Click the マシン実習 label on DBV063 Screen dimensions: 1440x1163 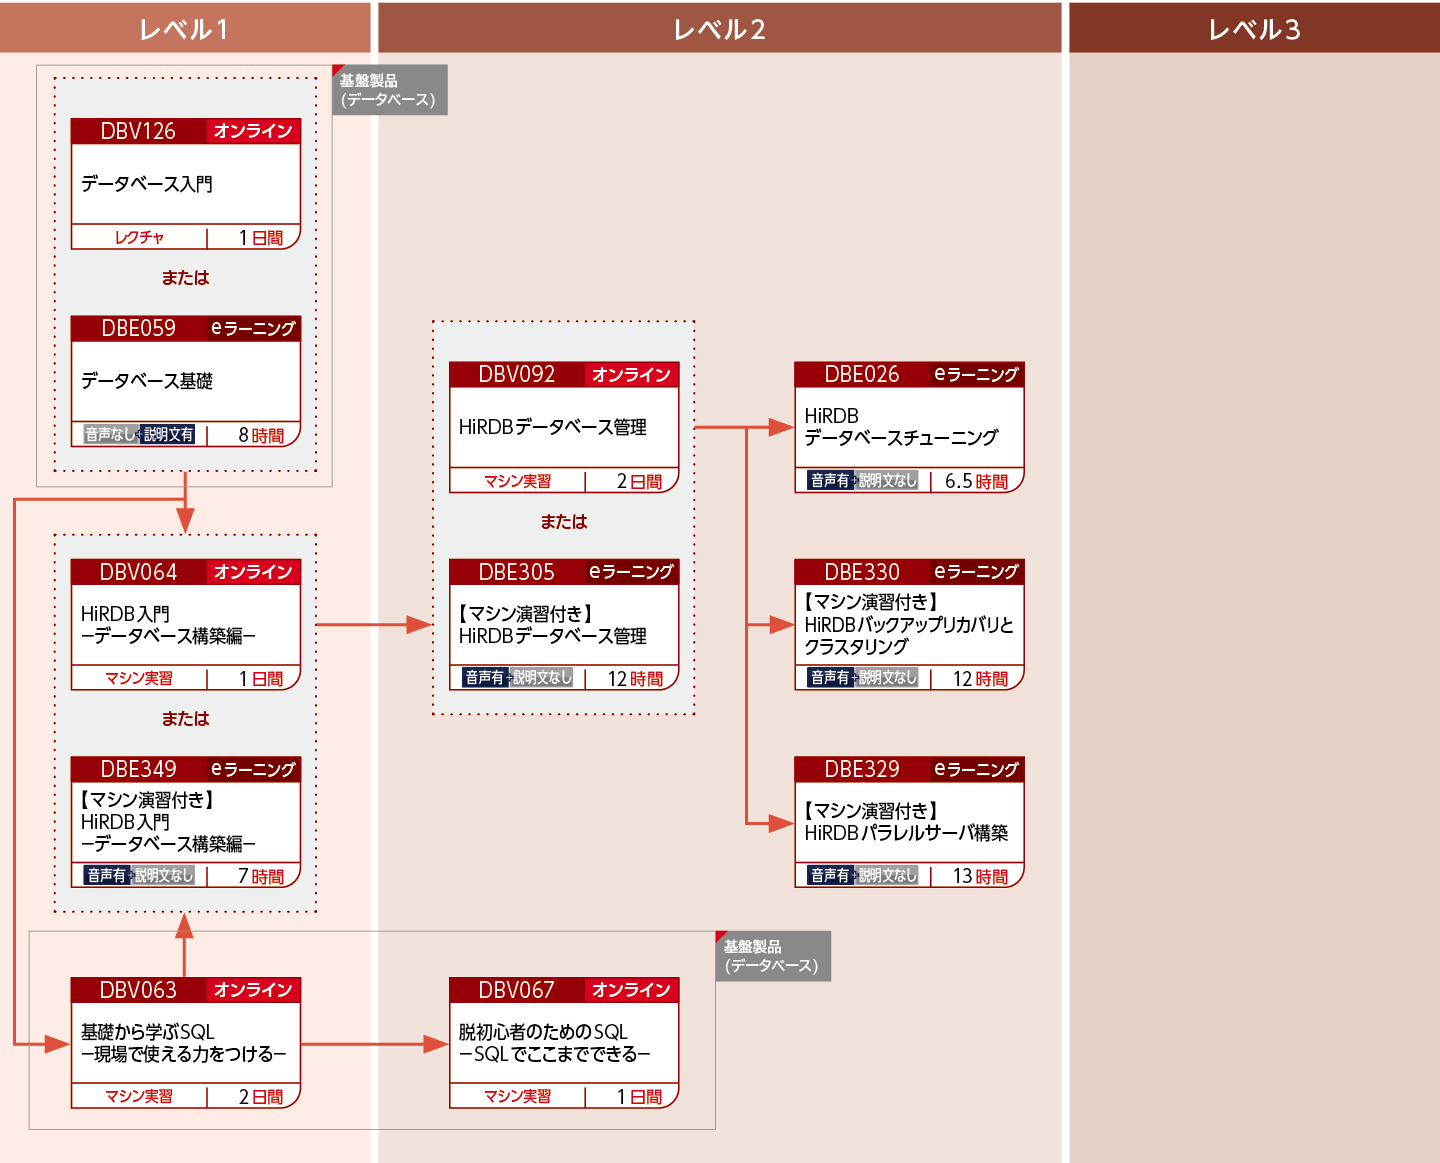[x=139, y=1097]
